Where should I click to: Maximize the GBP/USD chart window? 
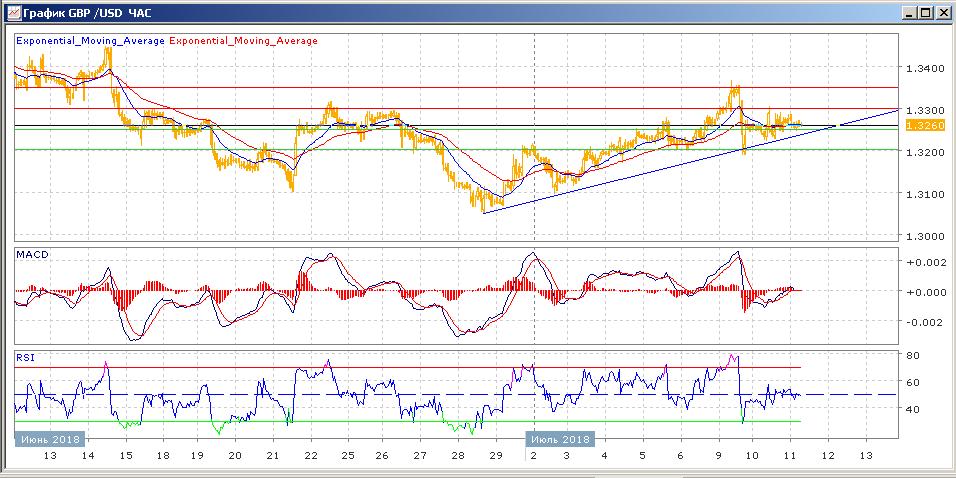[x=926, y=12]
